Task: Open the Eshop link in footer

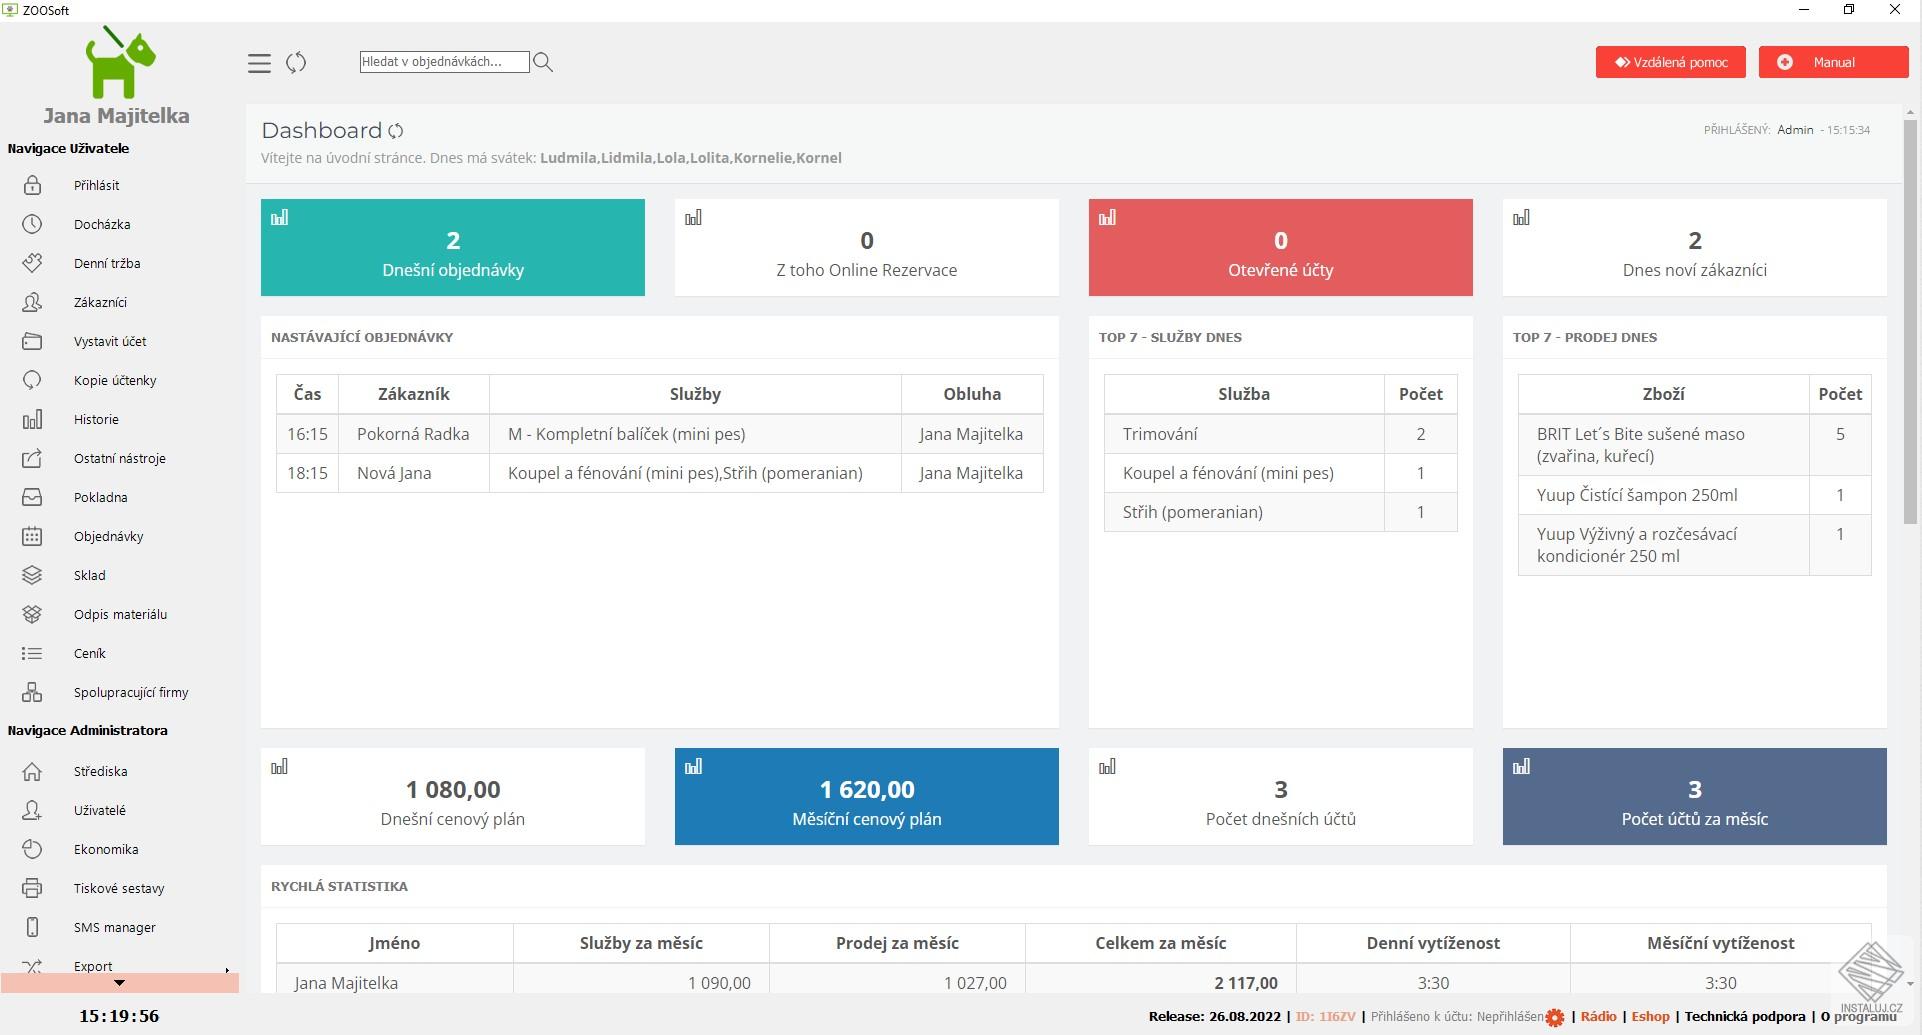Action: pyautogui.click(x=1650, y=1016)
